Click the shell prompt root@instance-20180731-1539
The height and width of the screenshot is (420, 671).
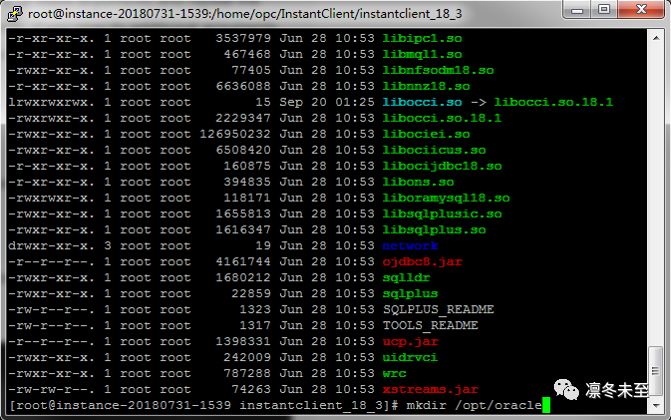[122, 405]
